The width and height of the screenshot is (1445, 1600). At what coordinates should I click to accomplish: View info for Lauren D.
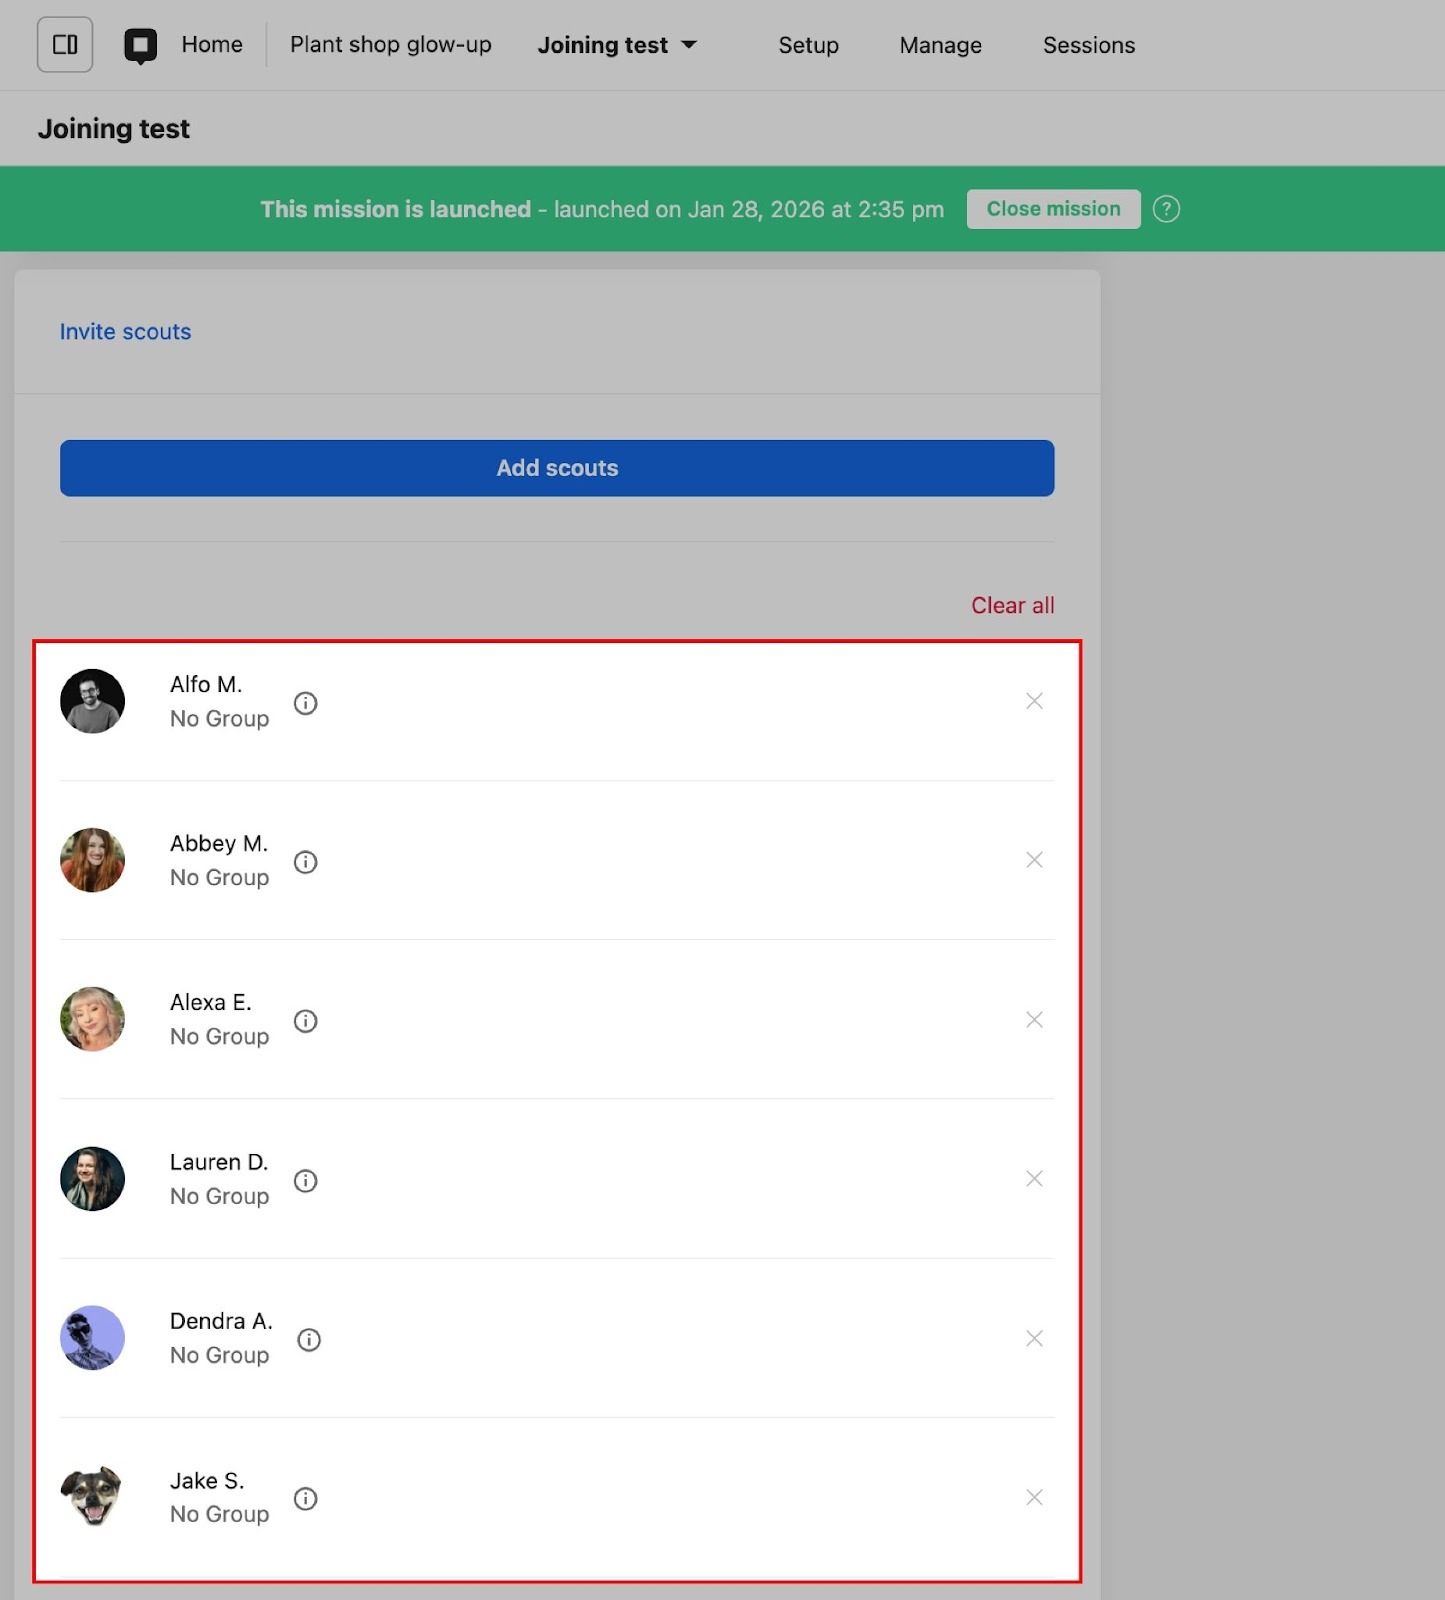[x=306, y=1181]
